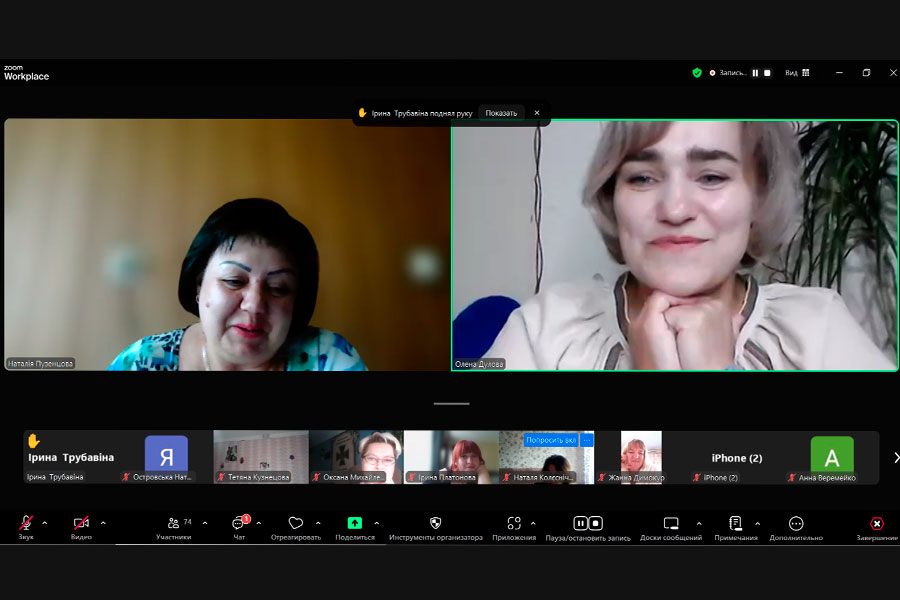Viewport: 900px width, 600px height.
Task: Open three-dots menu on Наталя Колесніч thumbnail
Action: point(587,440)
